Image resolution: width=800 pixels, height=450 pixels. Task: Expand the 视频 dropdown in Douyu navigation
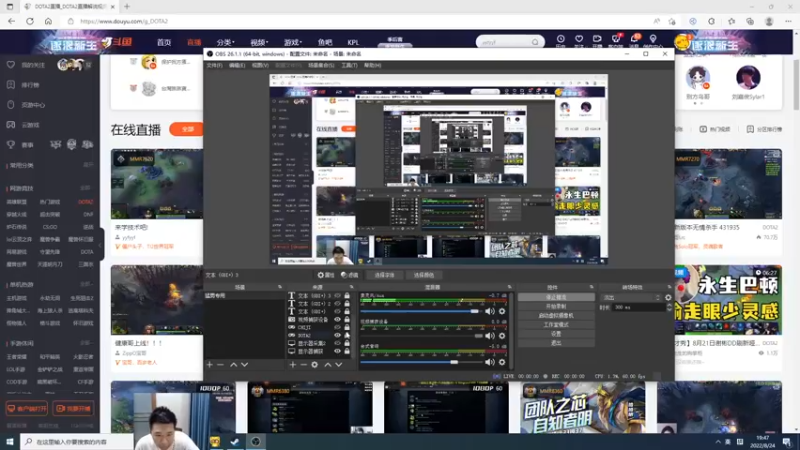coord(259,42)
